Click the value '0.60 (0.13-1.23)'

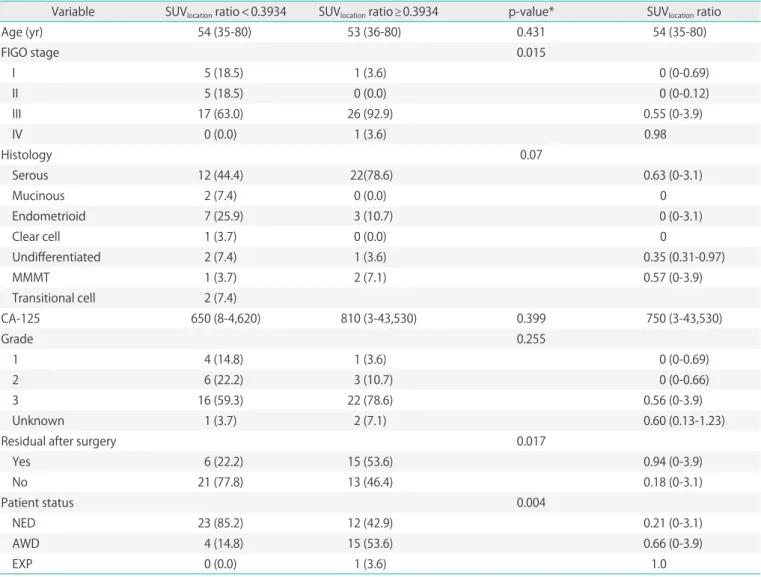pyautogui.click(x=684, y=421)
